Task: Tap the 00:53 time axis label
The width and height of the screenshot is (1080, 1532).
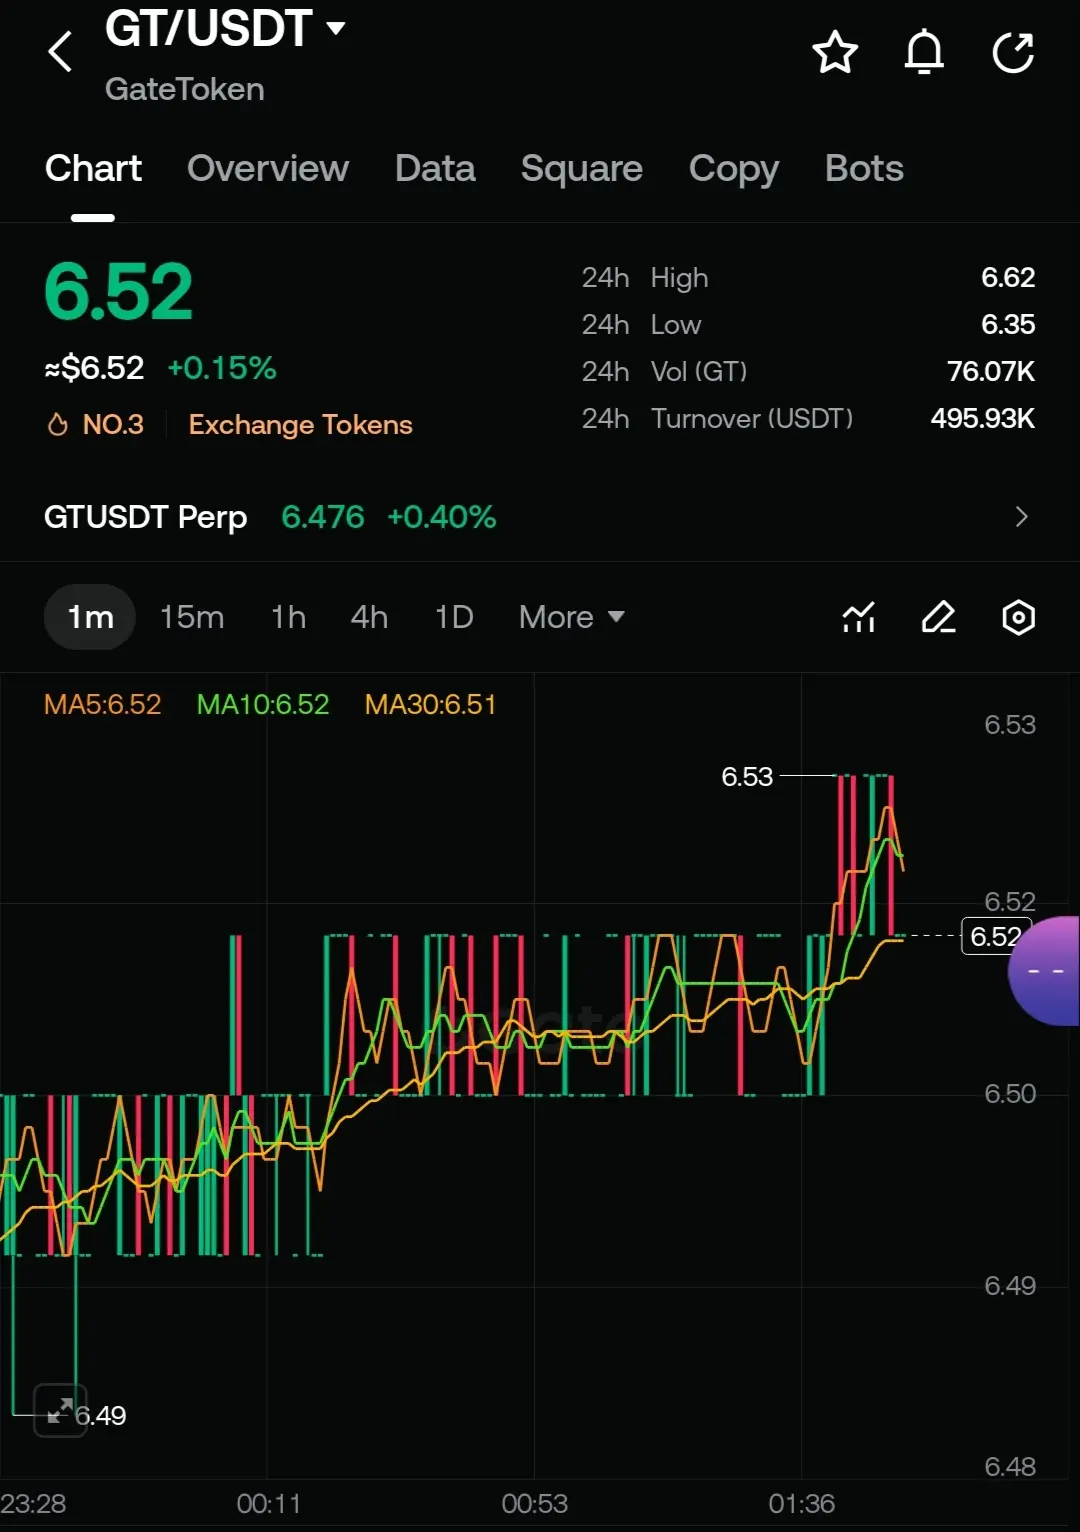Action: (x=534, y=1504)
